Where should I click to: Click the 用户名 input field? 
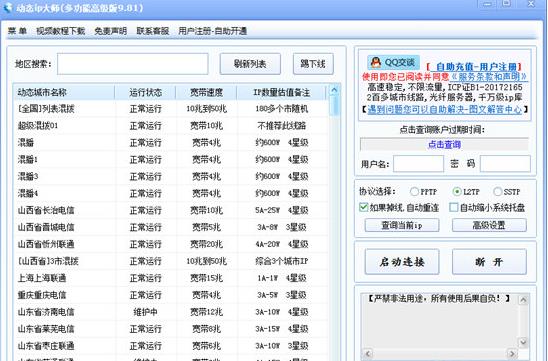[418, 164]
